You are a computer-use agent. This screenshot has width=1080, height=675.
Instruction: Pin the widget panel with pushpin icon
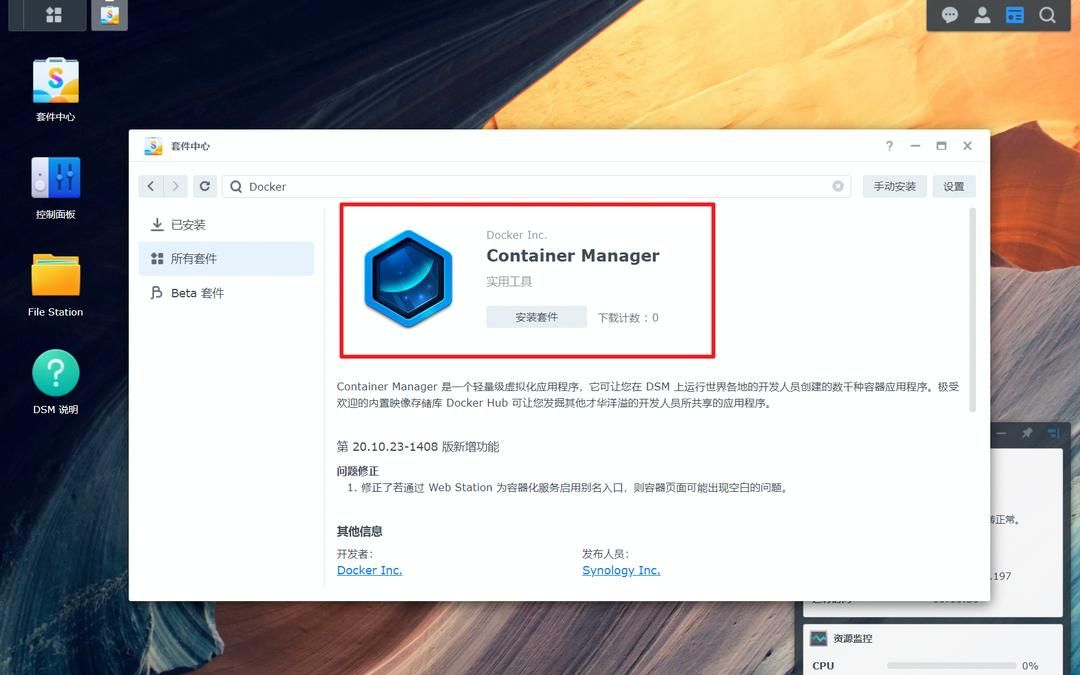1027,434
